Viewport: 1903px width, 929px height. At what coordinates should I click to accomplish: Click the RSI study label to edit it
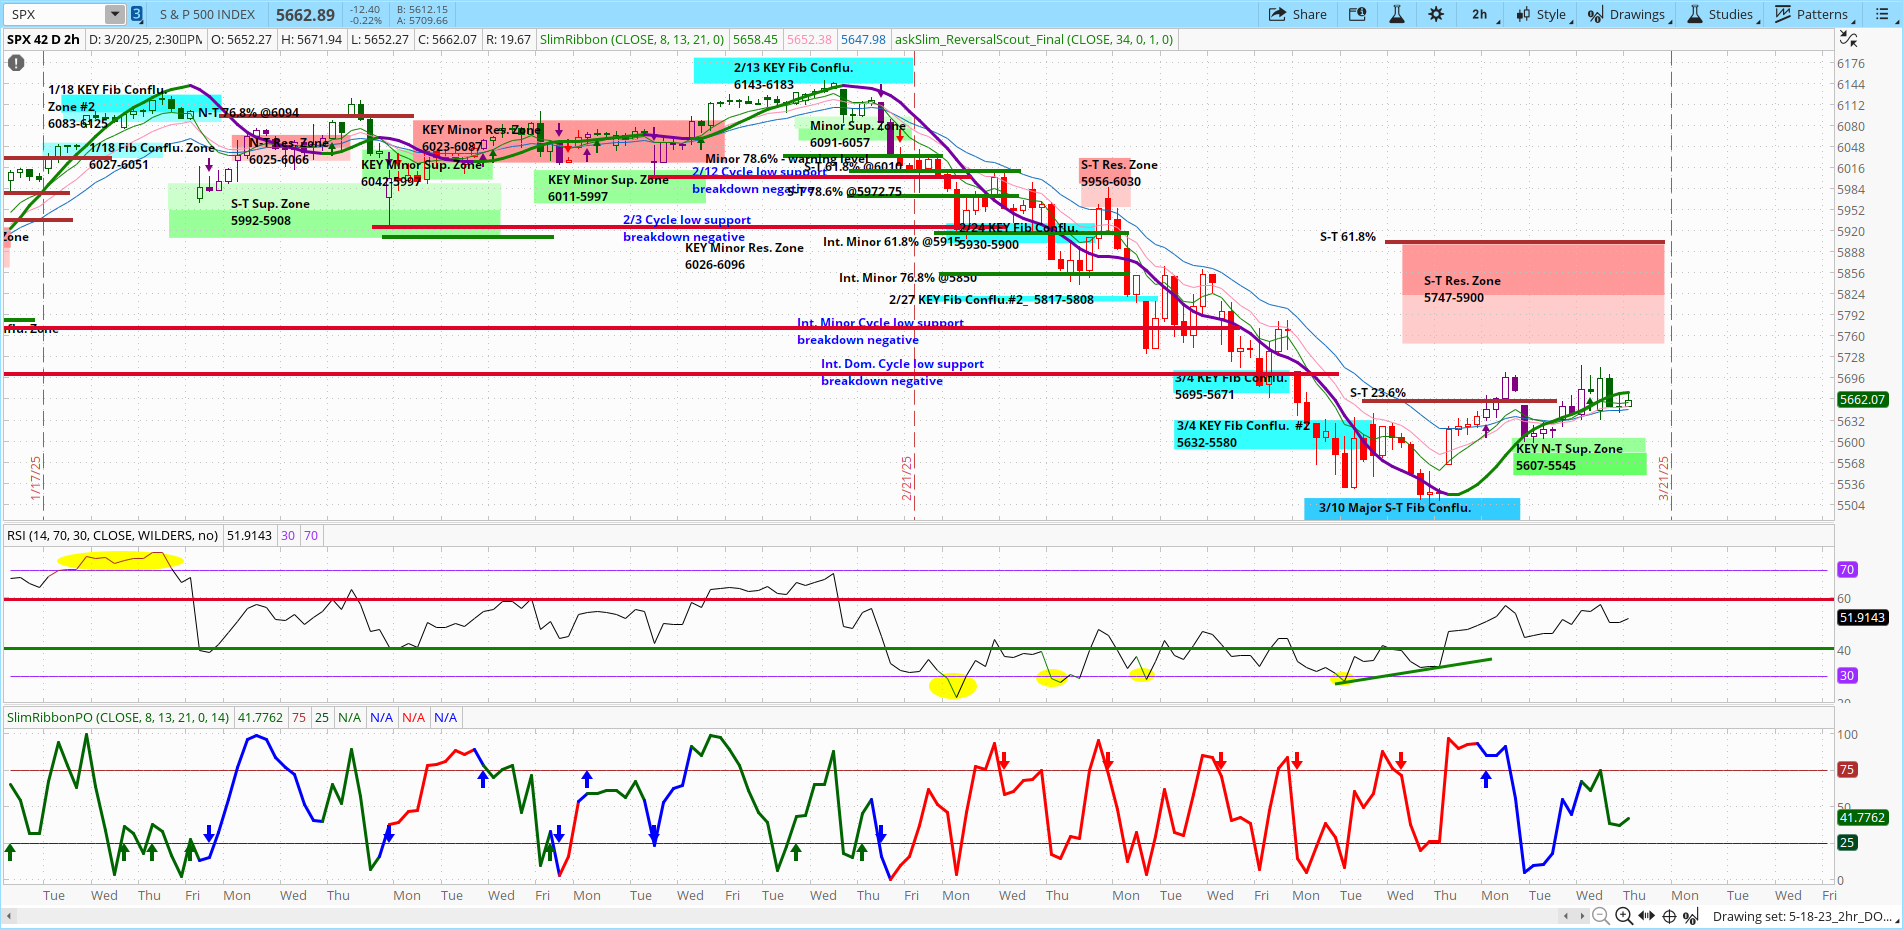112,535
